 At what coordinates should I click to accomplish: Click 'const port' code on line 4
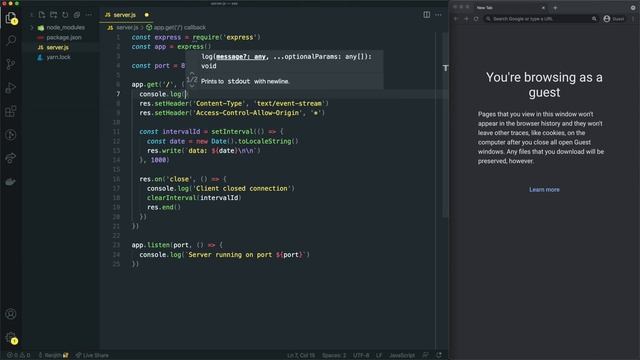point(151,65)
